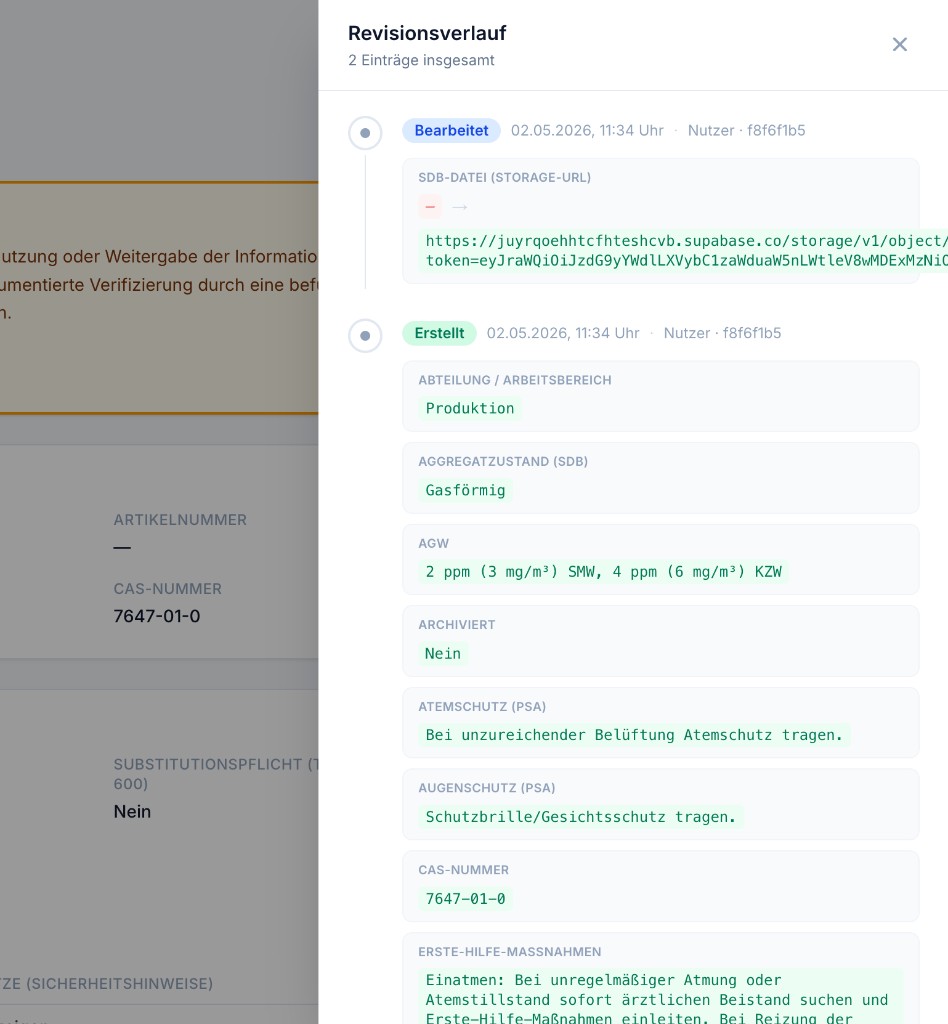Click timeline dot of Bearbeitet entry
The image size is (948, 1024).
(x=365, y=133)
